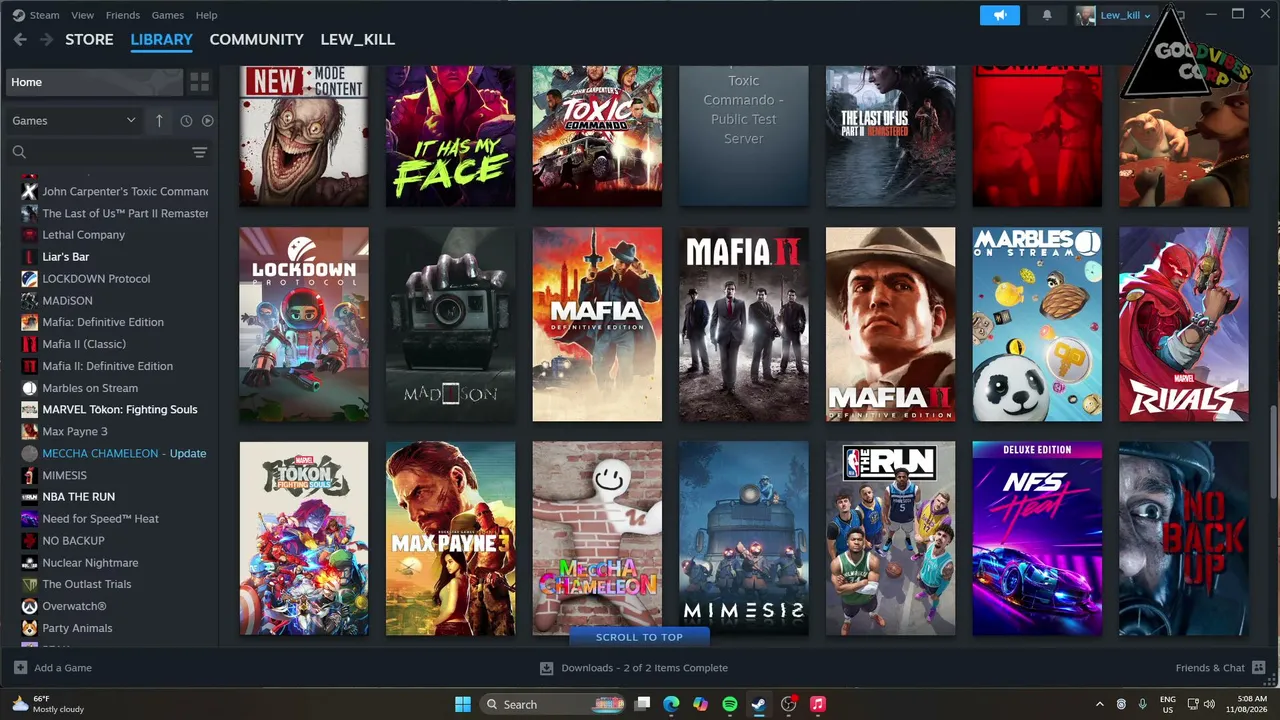This screenshot has width=1280, height=720.
Task: Click the Home button in sidebar
Action: click(95, 82)
